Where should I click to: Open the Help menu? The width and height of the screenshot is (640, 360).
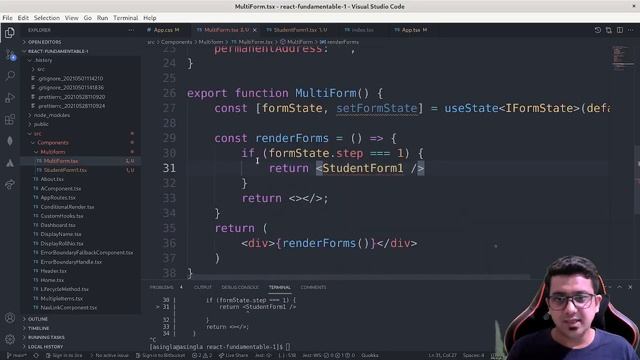(x=149, y=18)
